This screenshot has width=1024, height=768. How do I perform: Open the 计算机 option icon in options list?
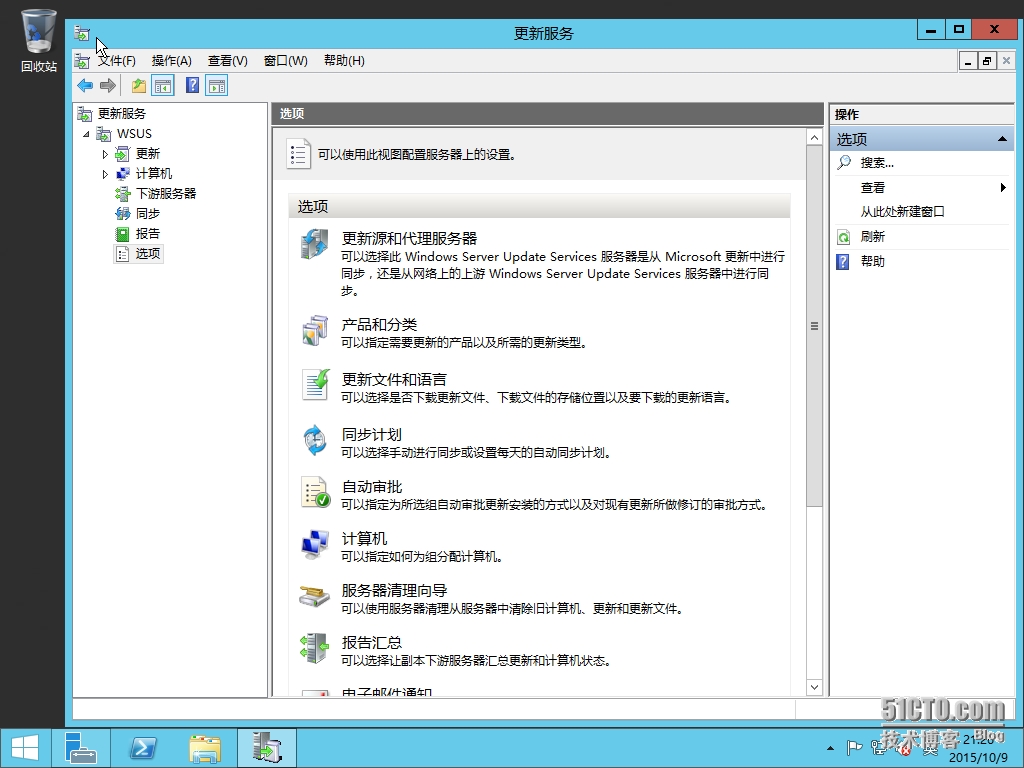coord(315,544)
